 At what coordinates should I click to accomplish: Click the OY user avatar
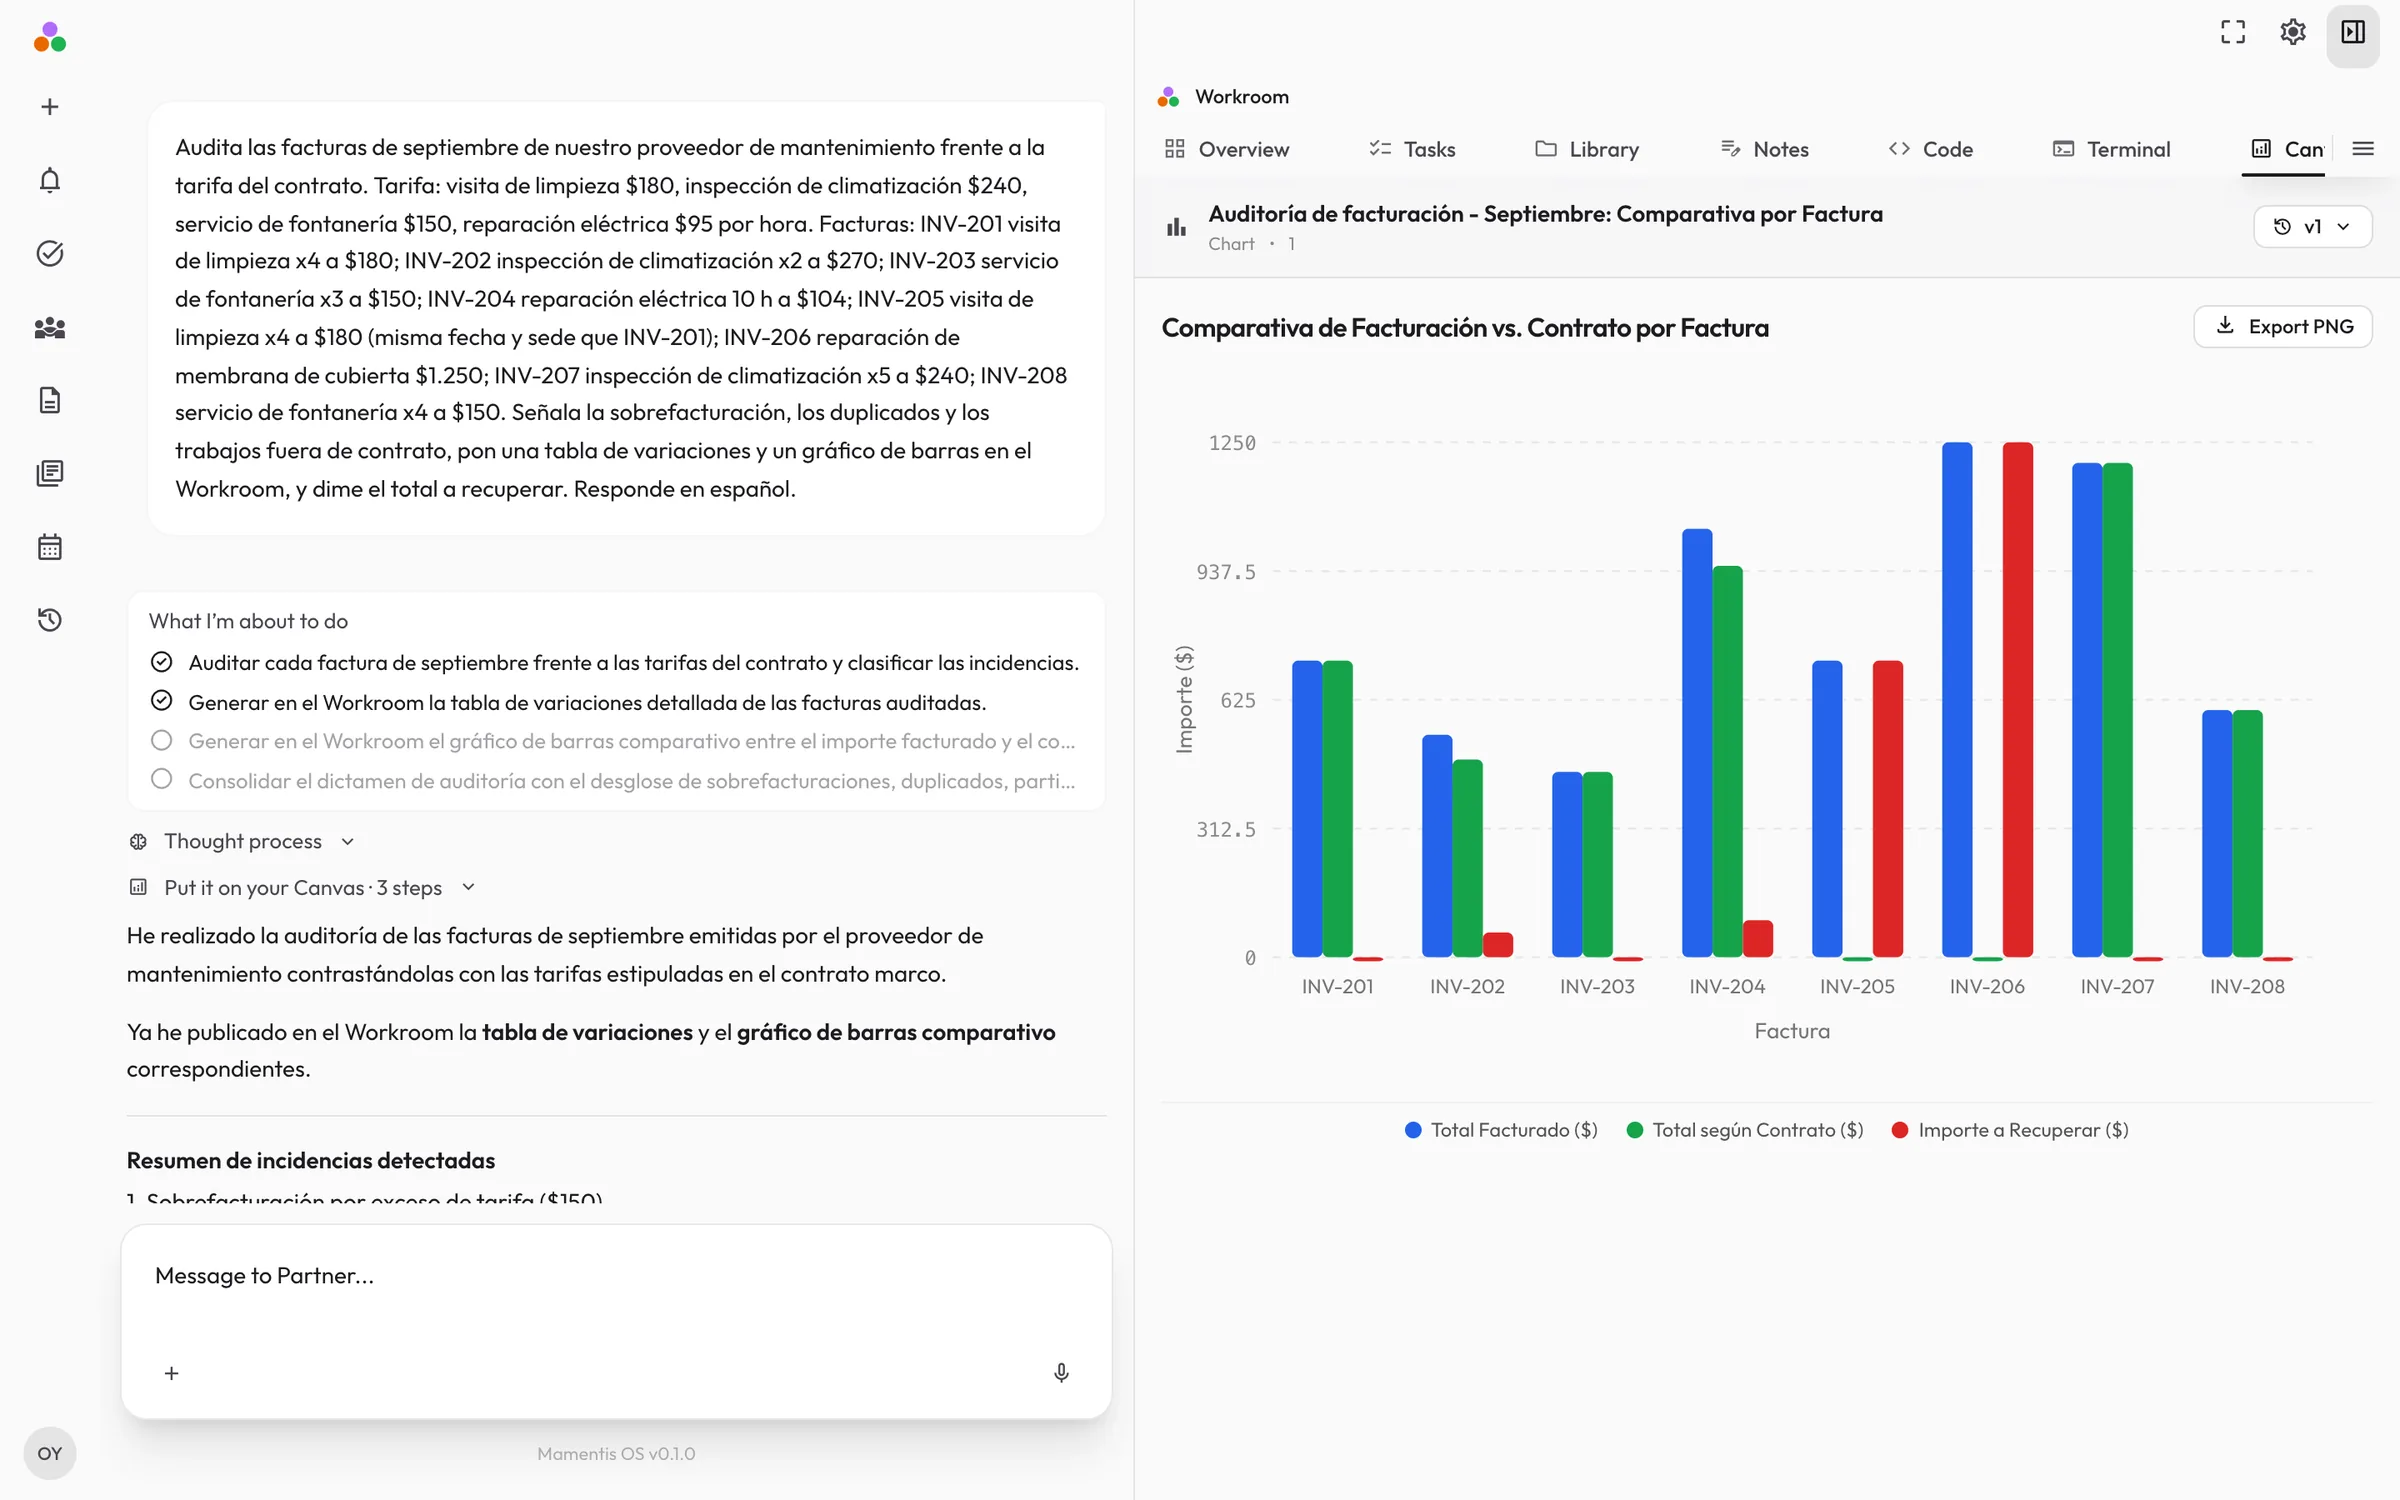coord(49,1453)
